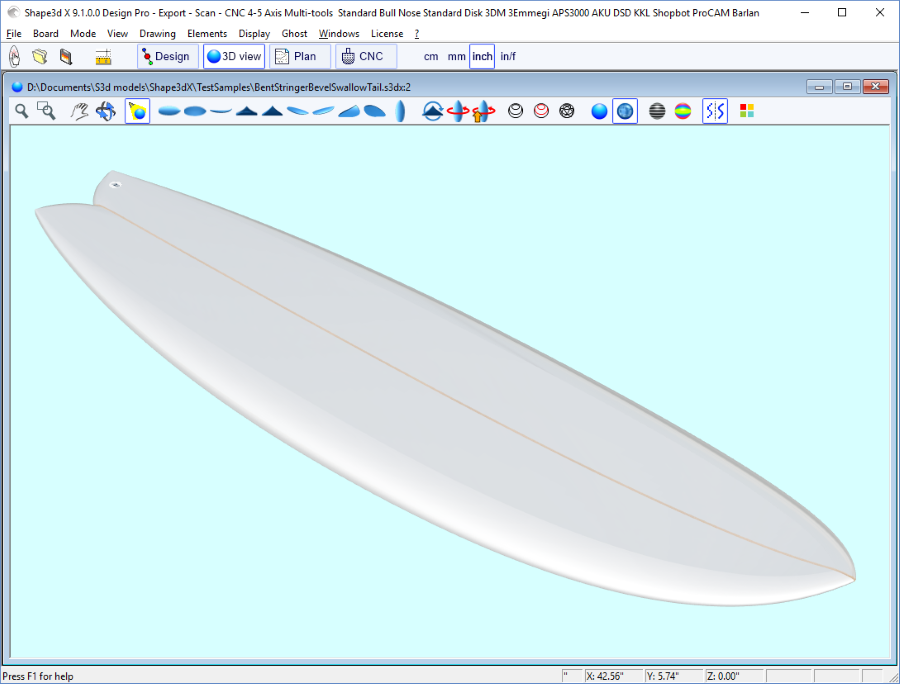900x684 pixels.
Task: Click the surfboard nose tip in viewport
Action: coord(853,577)
